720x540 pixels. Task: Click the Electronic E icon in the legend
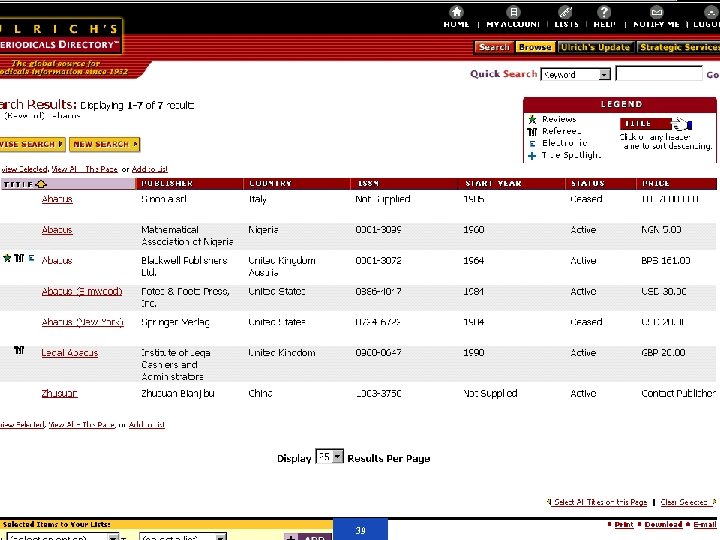(532, 144)
